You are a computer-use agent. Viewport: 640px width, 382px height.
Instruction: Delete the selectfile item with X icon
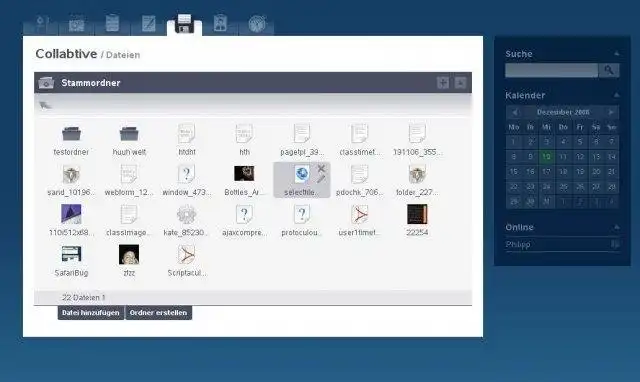tap(321, 168)
